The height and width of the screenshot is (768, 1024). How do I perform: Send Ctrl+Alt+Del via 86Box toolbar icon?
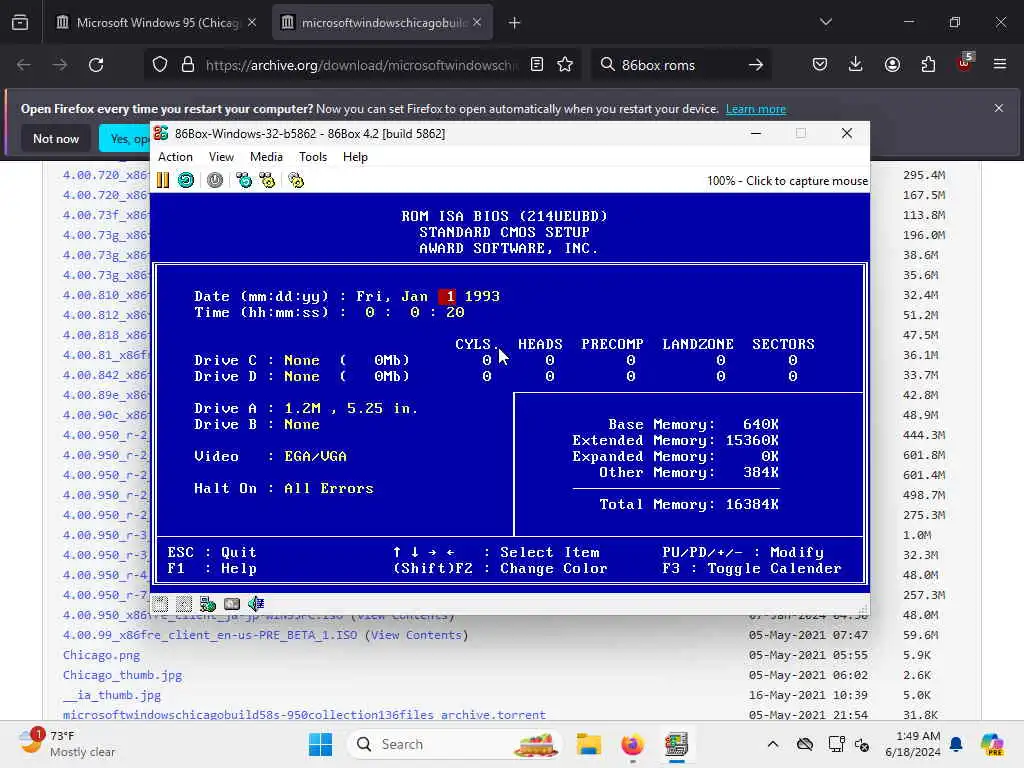[244, 180]
